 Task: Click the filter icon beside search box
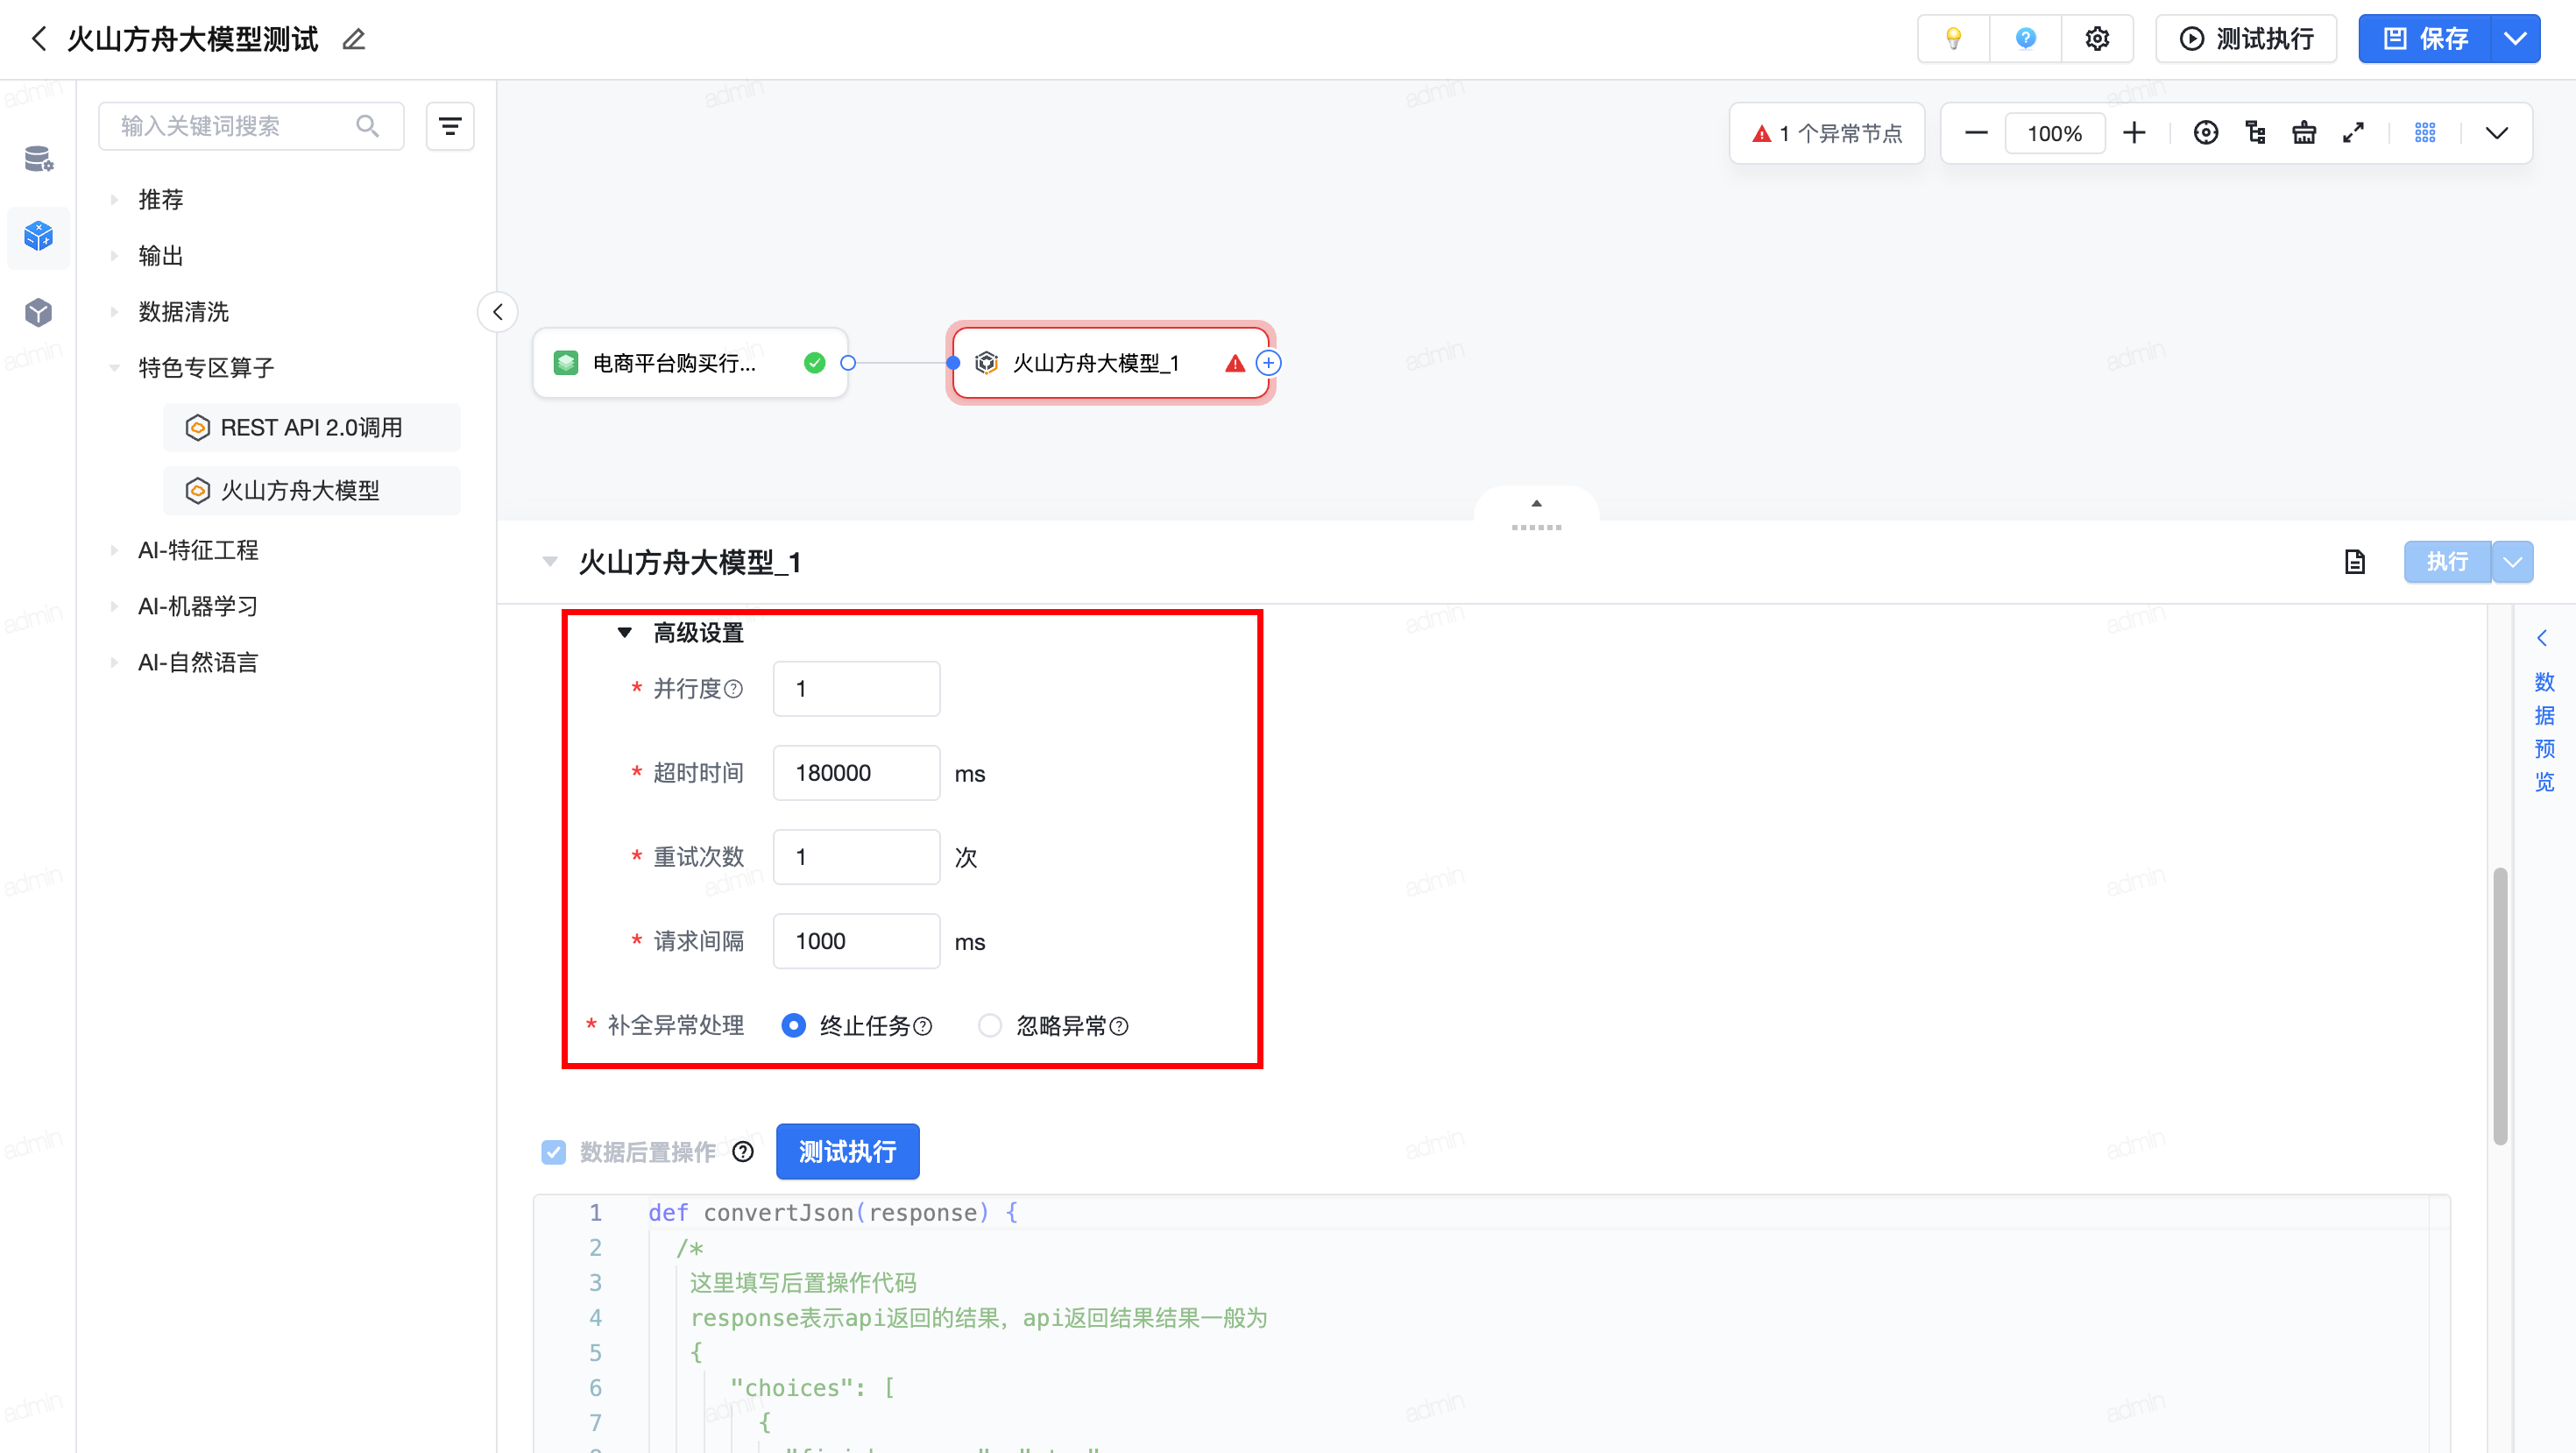[450, 126]
